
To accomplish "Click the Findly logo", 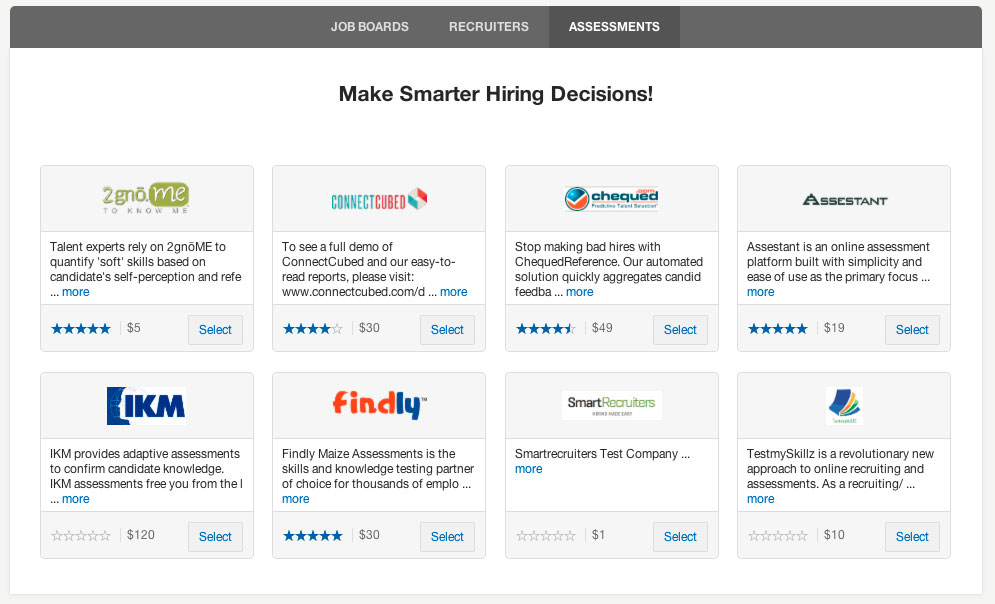I will 379,405.
